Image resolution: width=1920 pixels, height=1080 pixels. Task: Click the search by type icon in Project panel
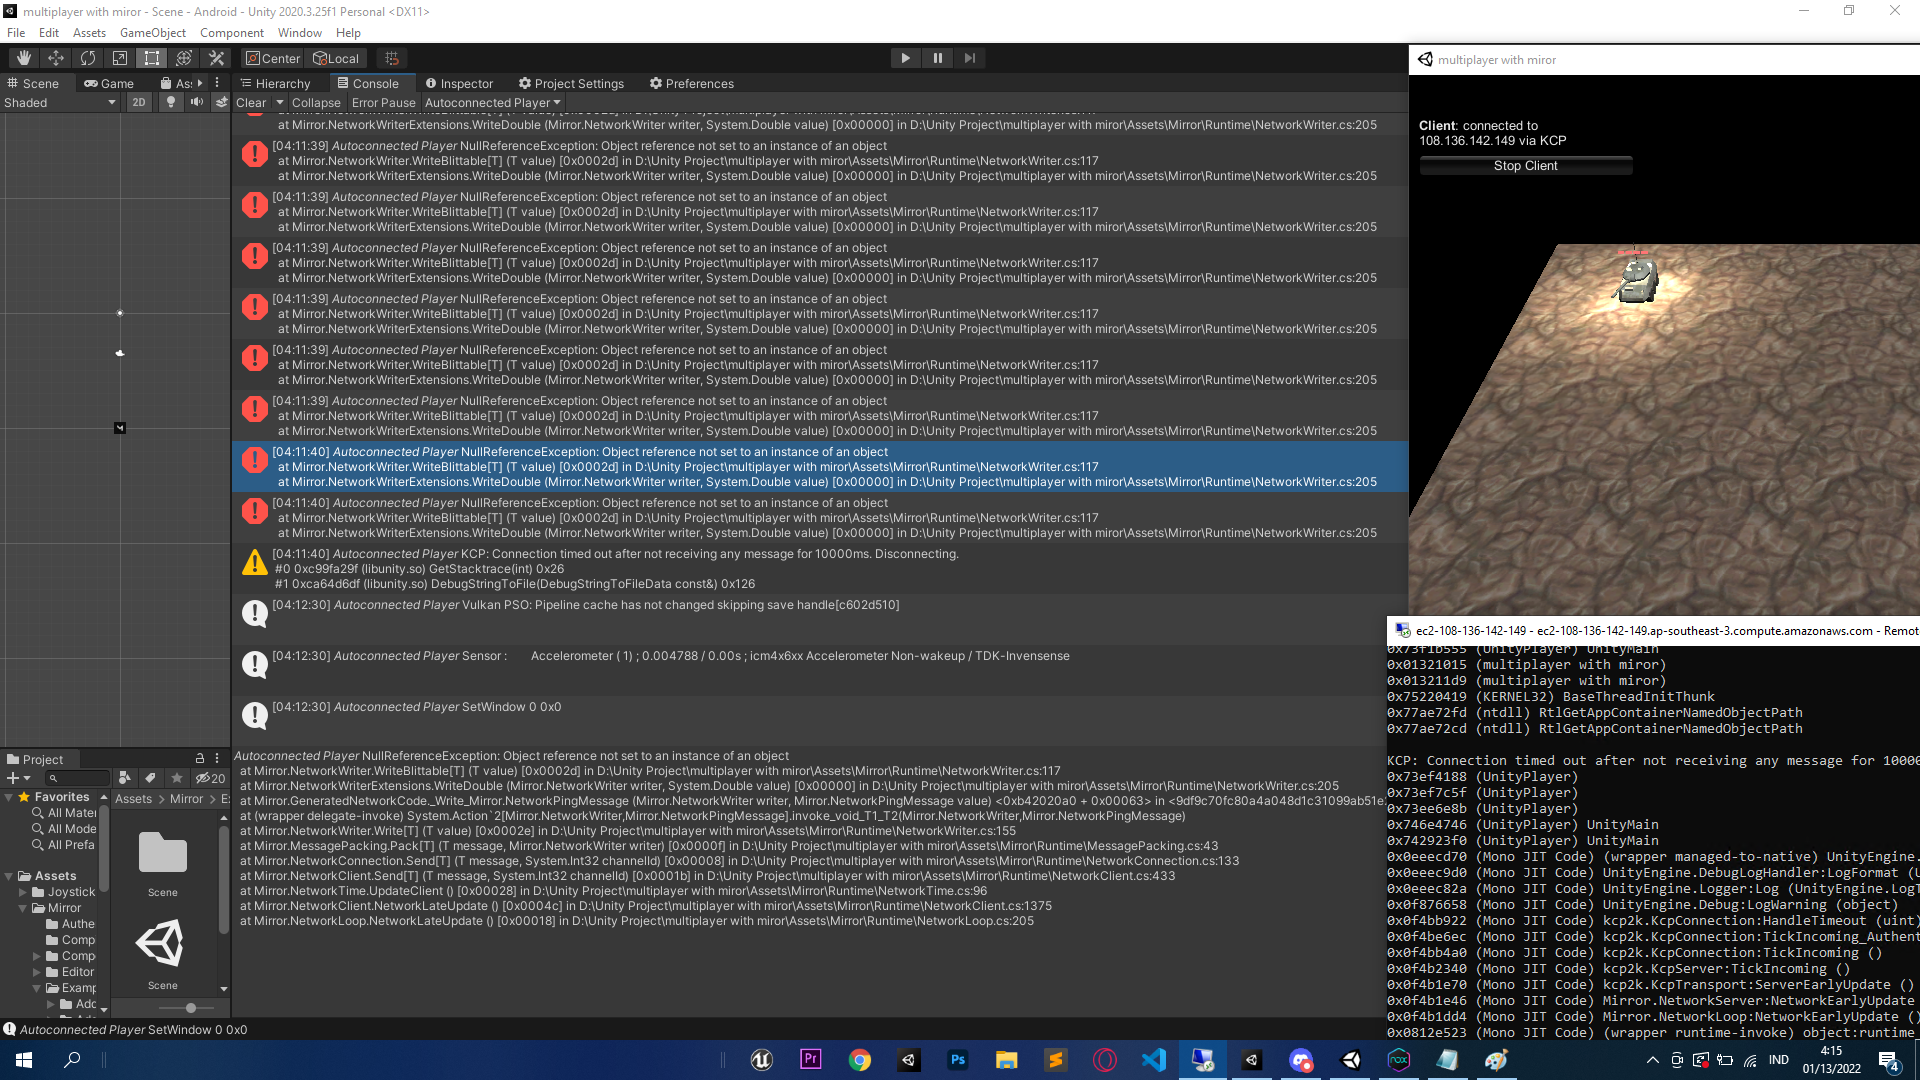125,778
